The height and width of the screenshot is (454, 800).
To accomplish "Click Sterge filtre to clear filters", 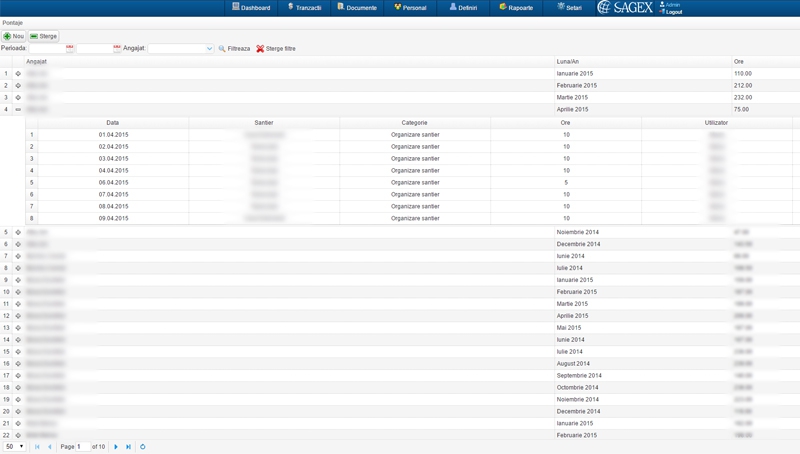I will [x=276, y=48].
